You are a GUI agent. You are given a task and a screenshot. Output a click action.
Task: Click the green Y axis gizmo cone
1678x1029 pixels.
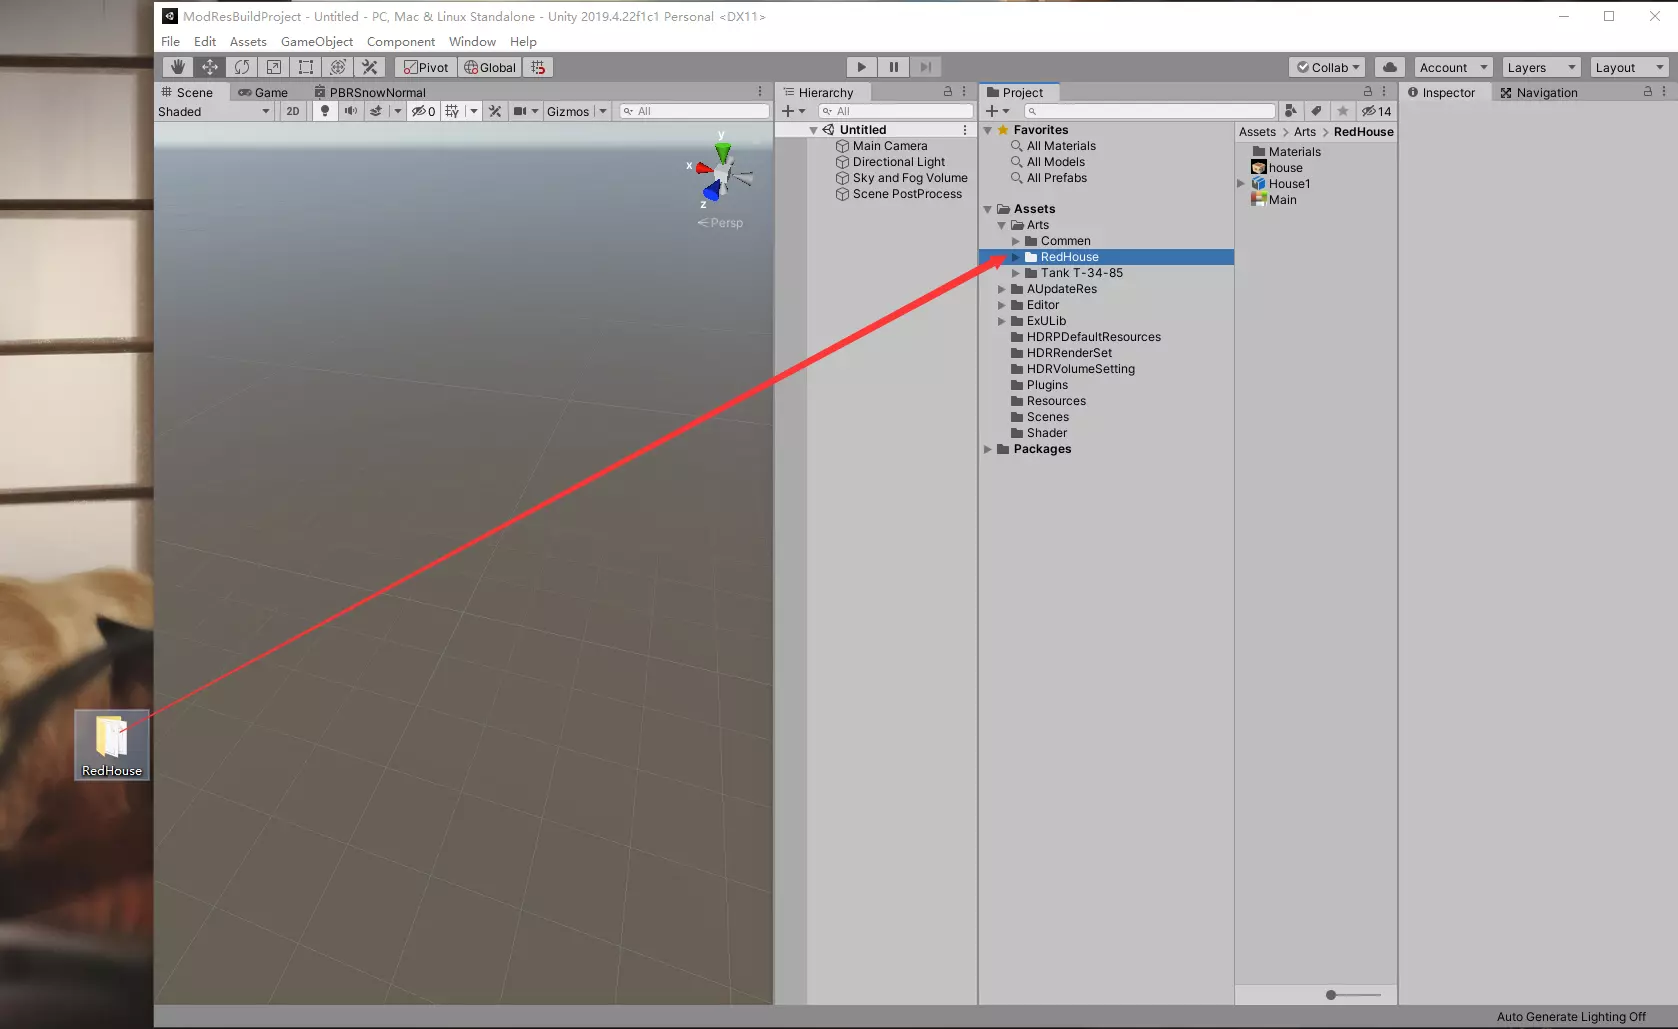click(722, 152)
